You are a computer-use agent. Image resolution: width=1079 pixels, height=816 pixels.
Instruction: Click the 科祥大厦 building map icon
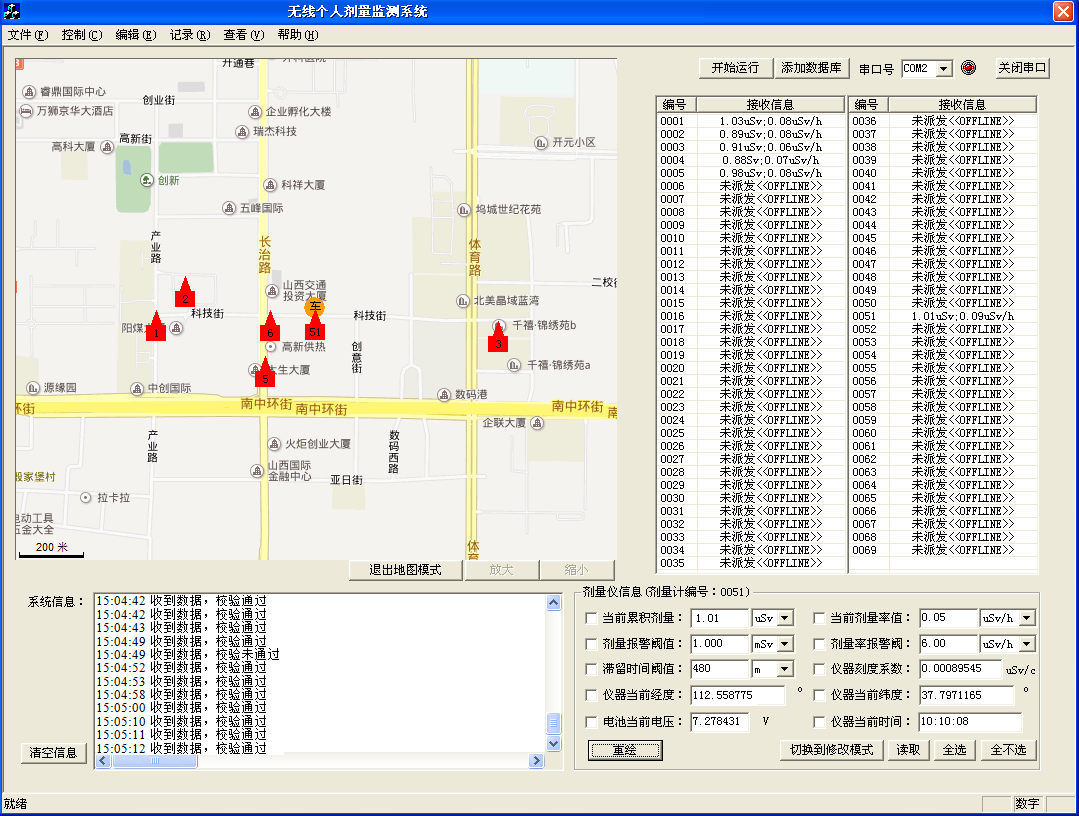270,184
